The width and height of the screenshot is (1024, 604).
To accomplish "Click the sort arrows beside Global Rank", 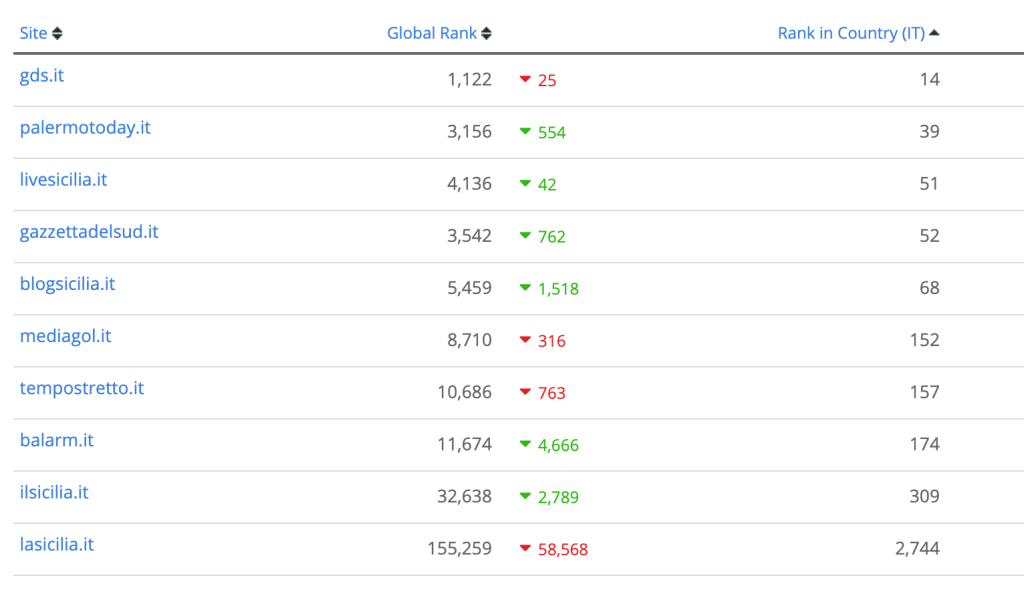I will (485, 32).
